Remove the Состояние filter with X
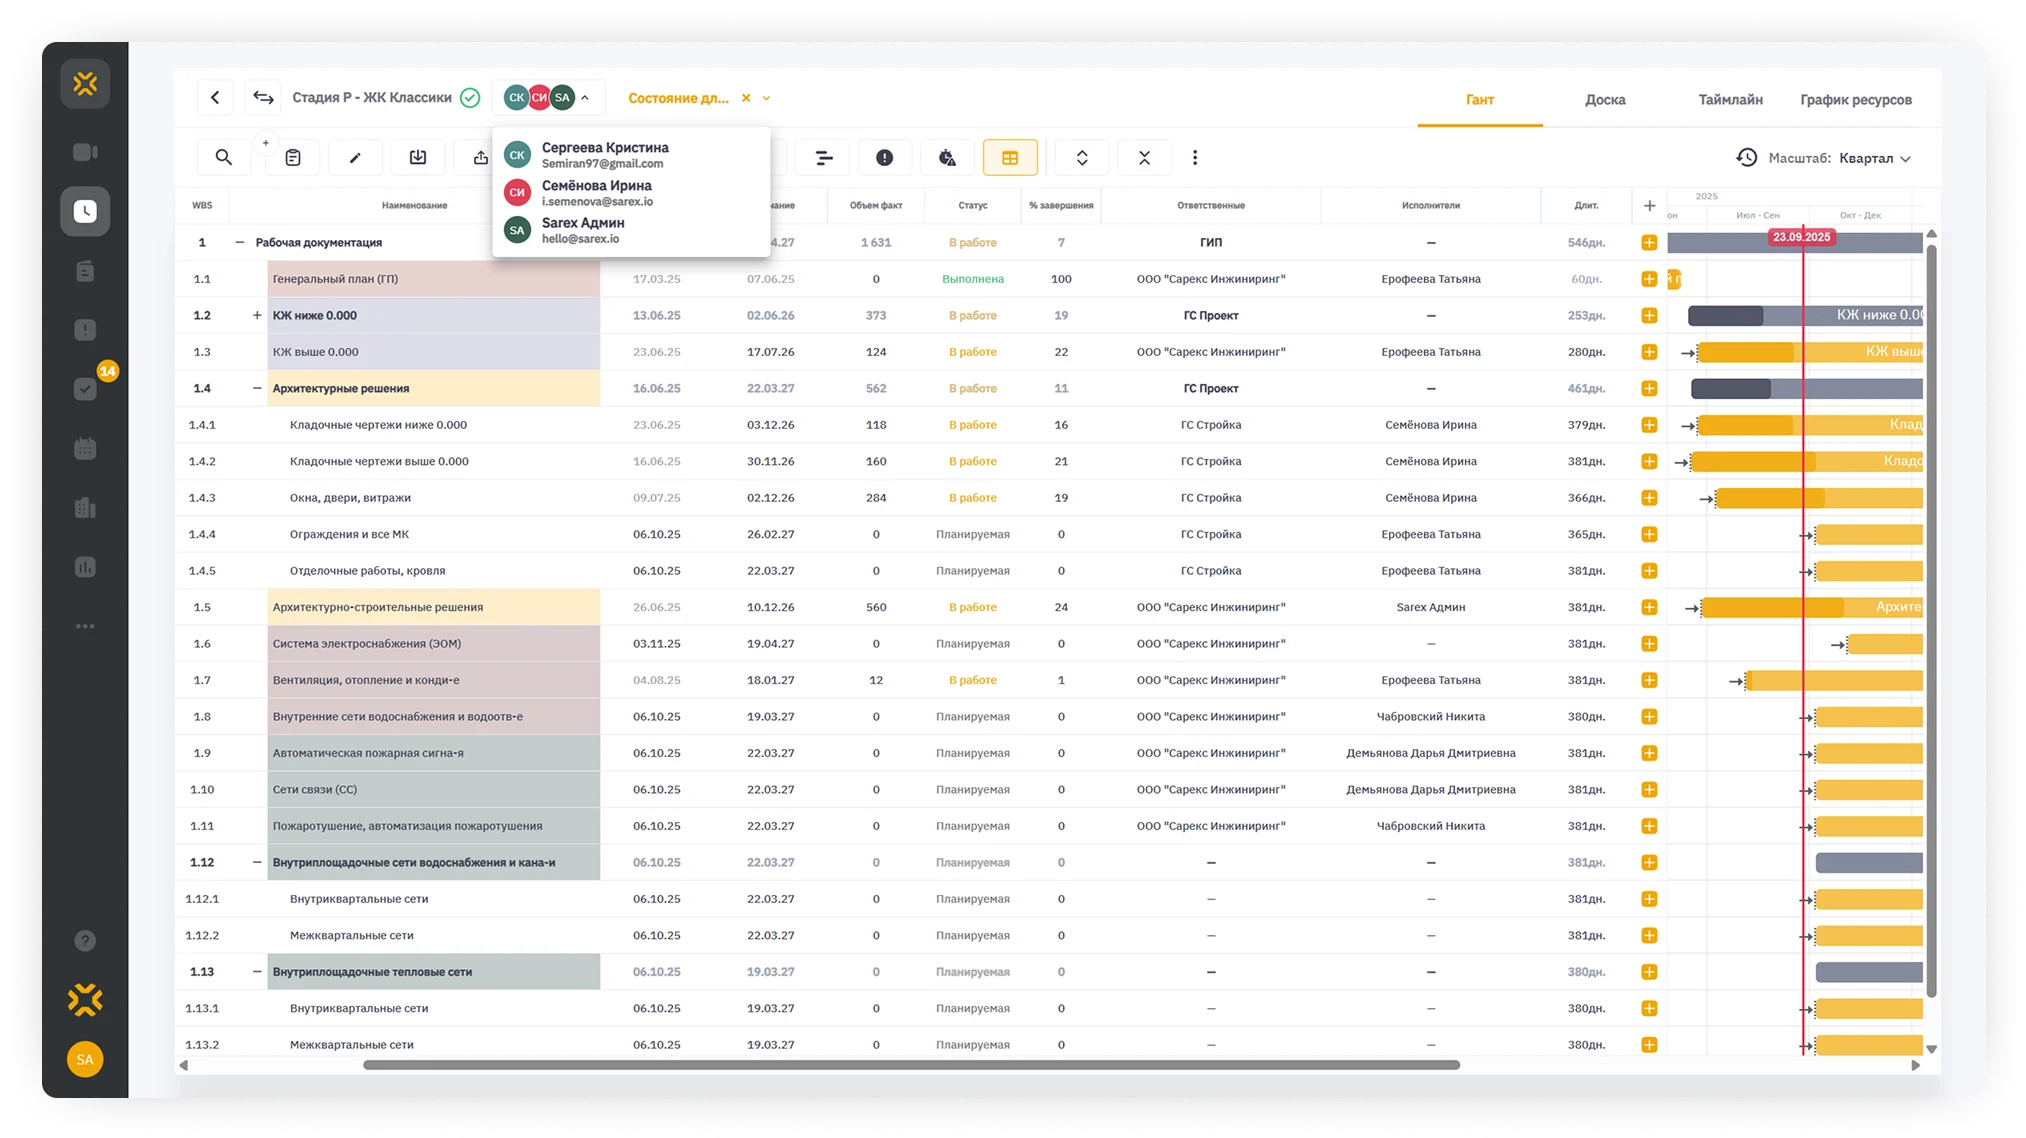This screenshot has height=1138, width=2026. coord(745,98)
